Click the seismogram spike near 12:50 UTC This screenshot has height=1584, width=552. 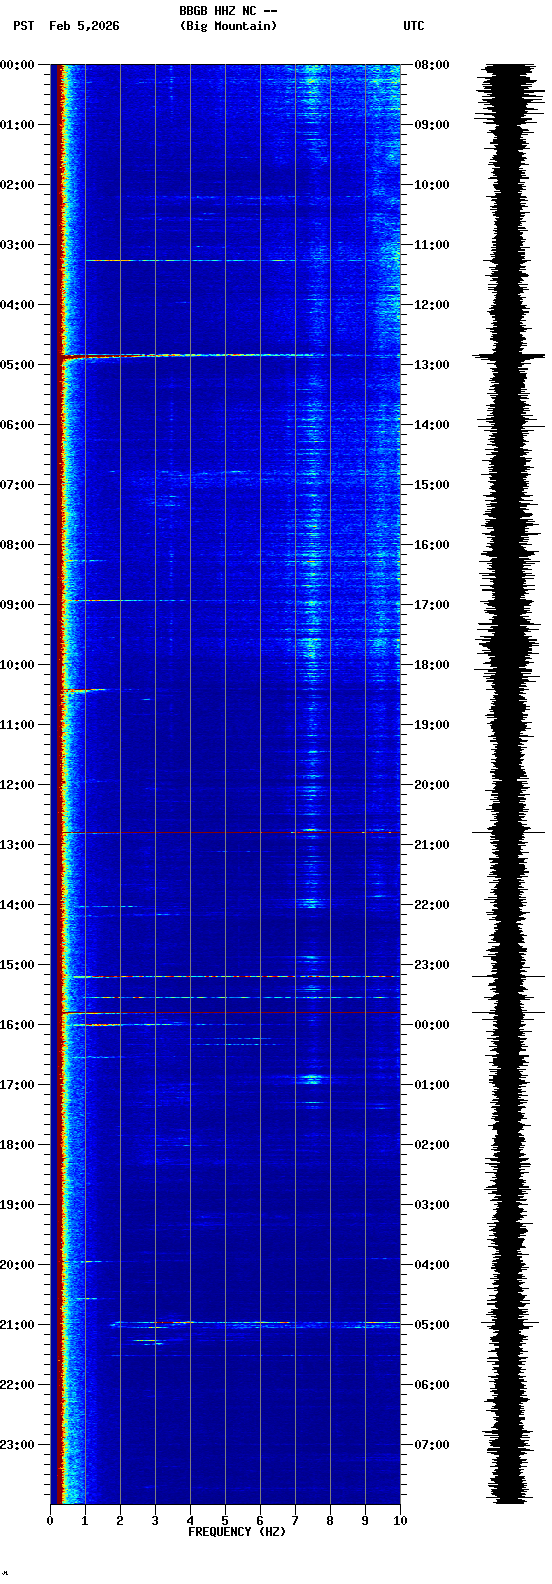(509, 355)
